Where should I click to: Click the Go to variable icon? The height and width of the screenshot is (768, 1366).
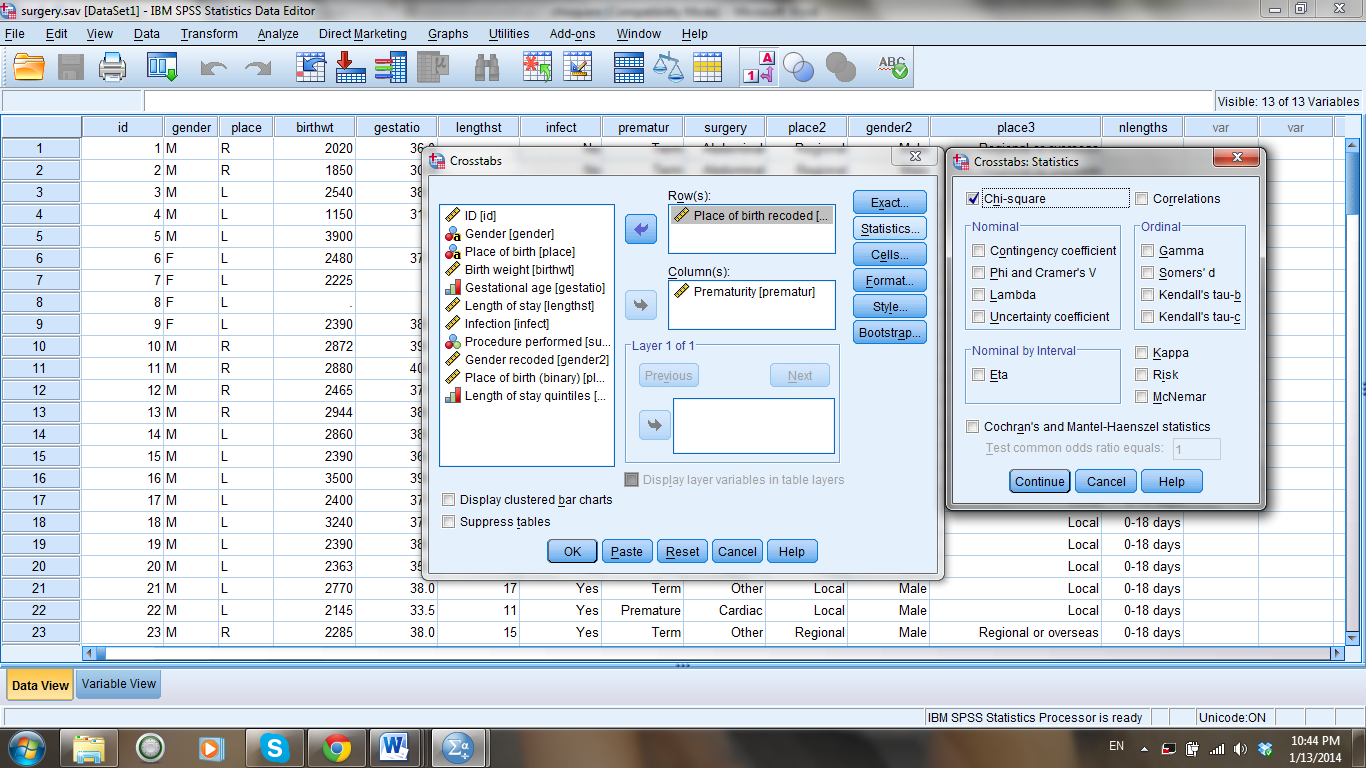pyautogui.click(x=351, y=67)
